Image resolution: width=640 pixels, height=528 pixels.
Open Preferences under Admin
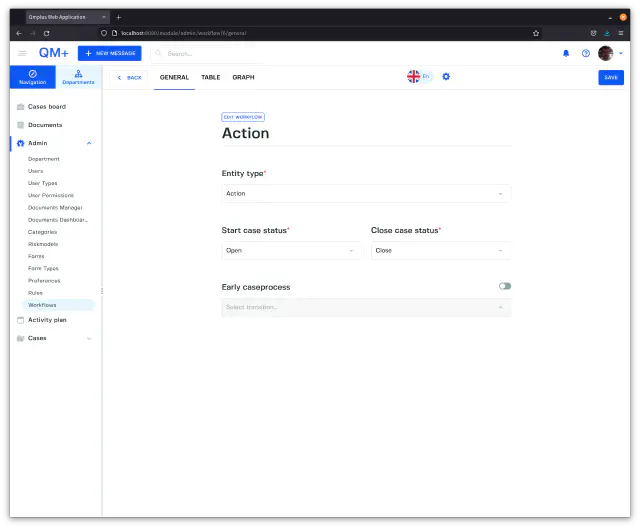44,281
